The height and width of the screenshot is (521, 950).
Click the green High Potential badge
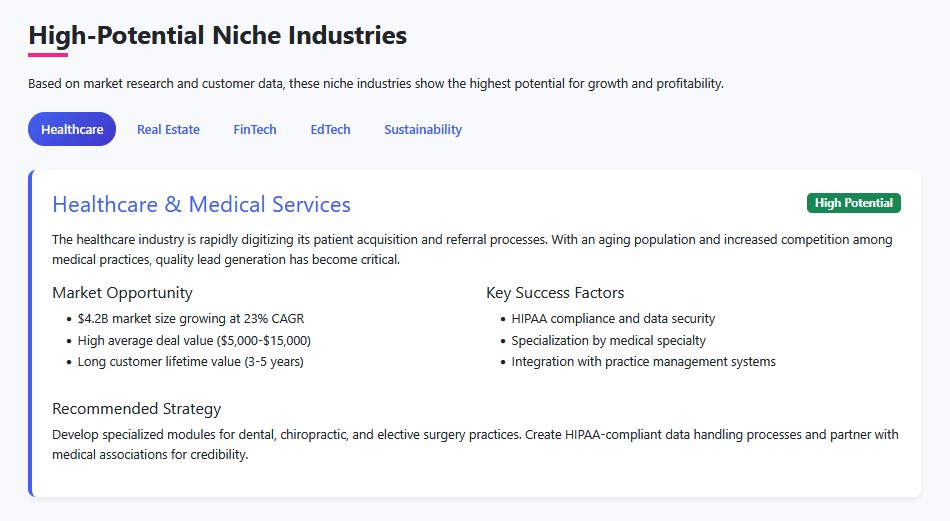(x=853, y=203)
